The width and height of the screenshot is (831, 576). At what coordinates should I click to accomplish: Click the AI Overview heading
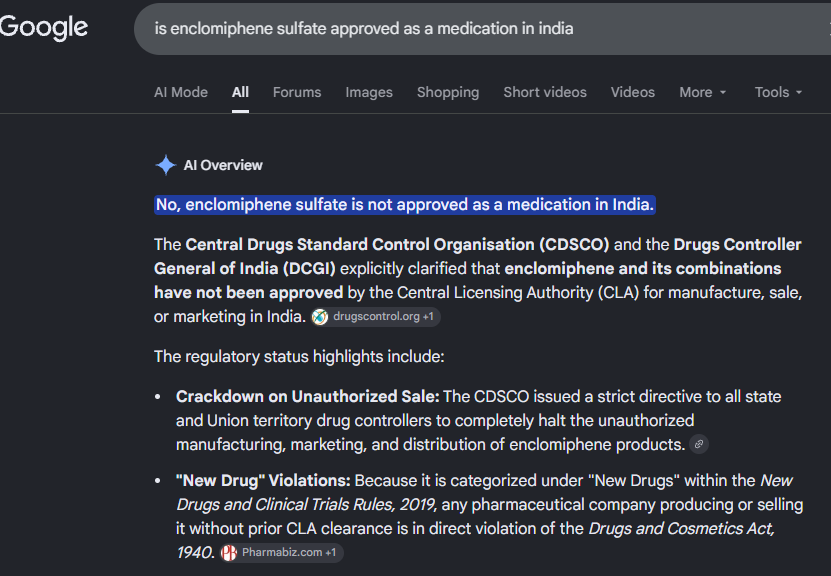223,165
